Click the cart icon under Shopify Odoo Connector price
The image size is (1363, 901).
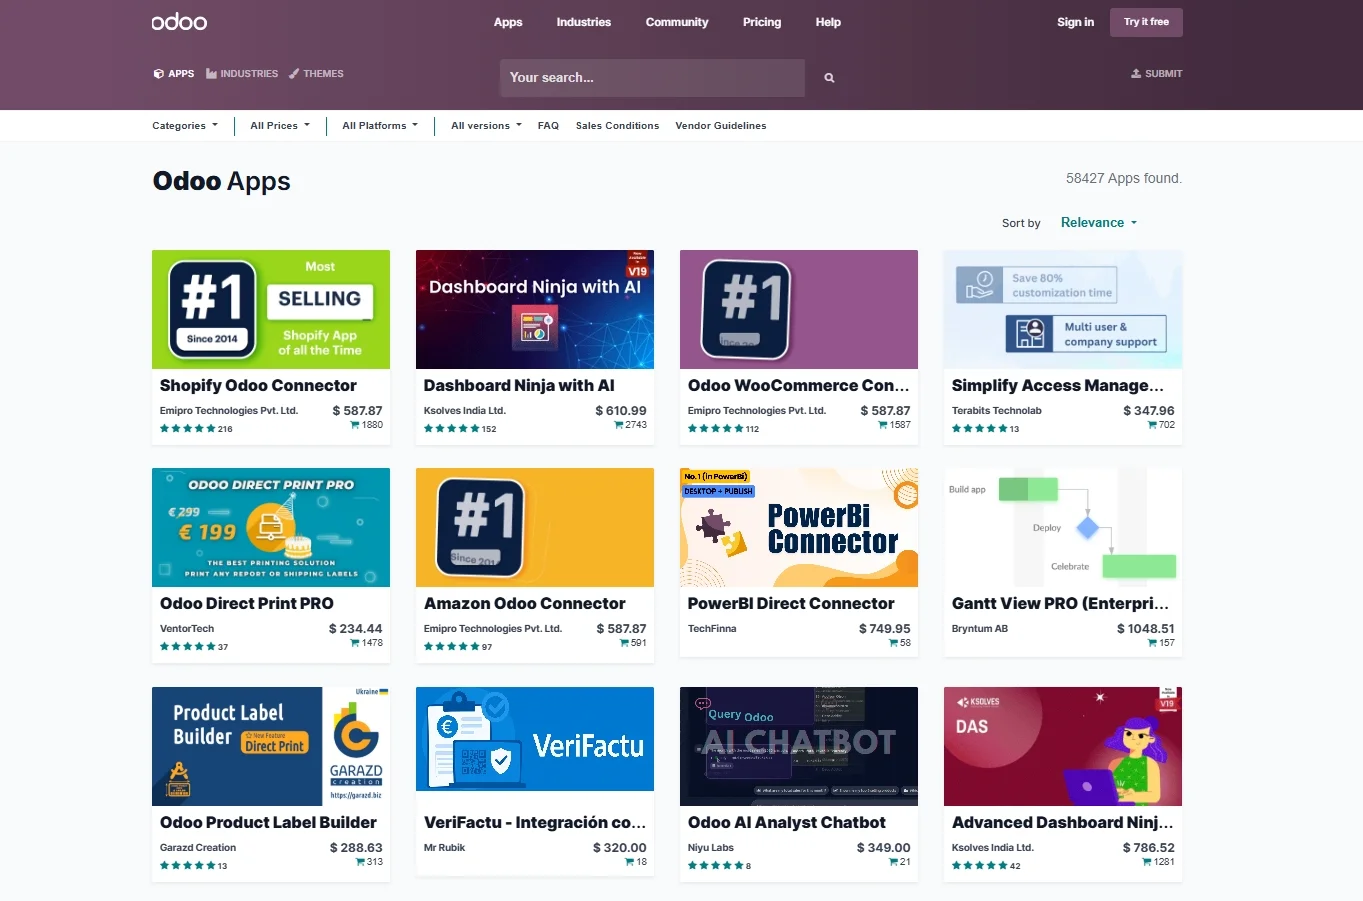[x=355, y=425]
